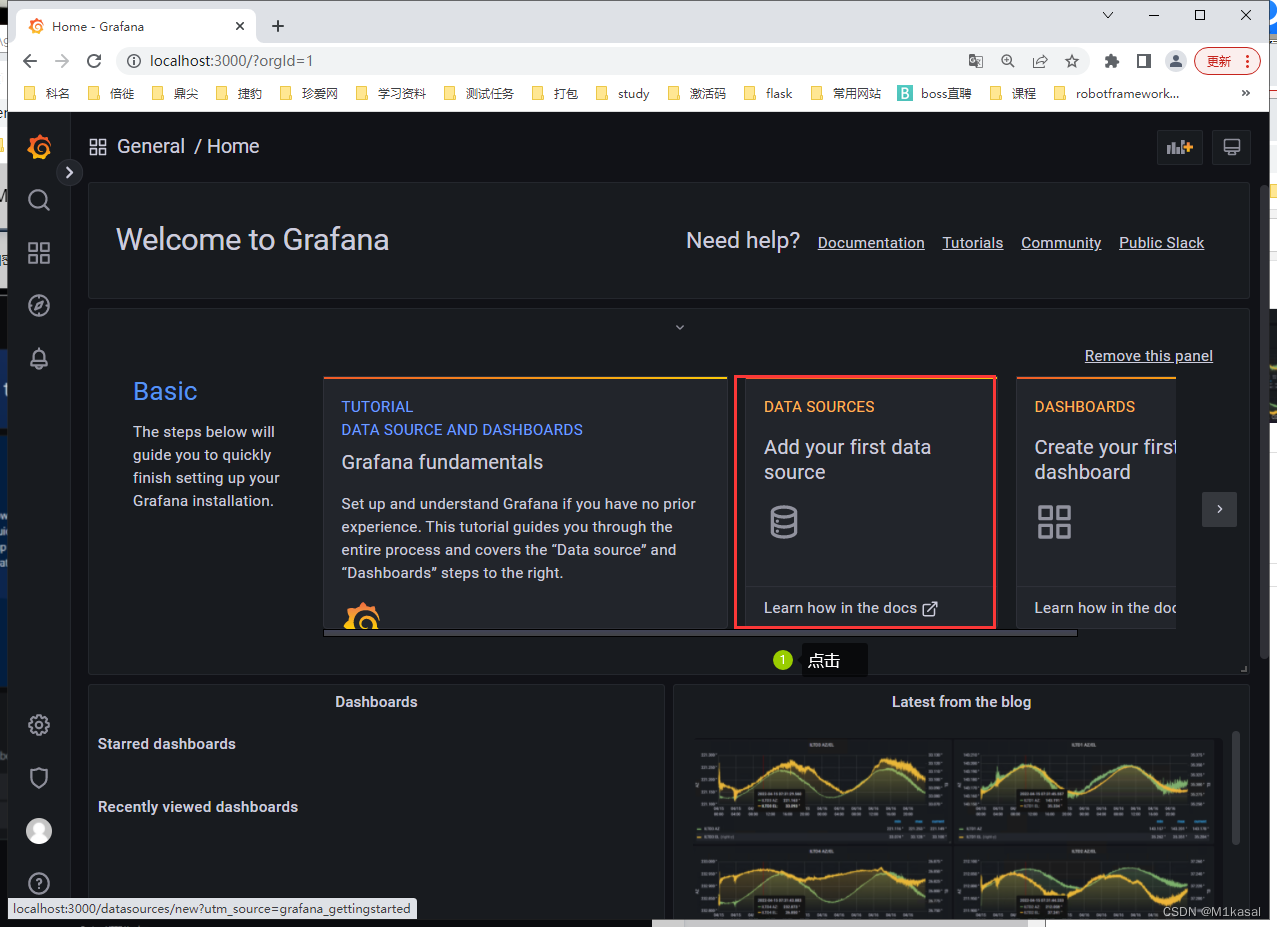Open the Chrome extensions puzzle icon
1277x927 pixels.
click(1111, 61)
